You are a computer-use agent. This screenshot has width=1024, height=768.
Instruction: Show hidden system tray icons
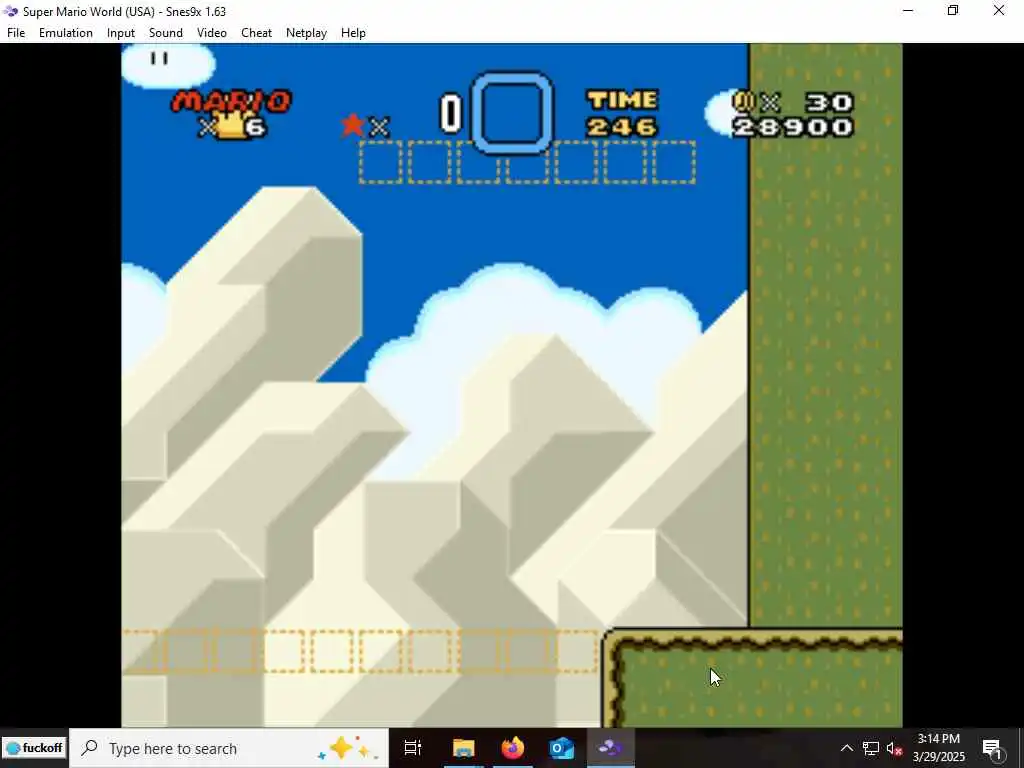point(846,748)
